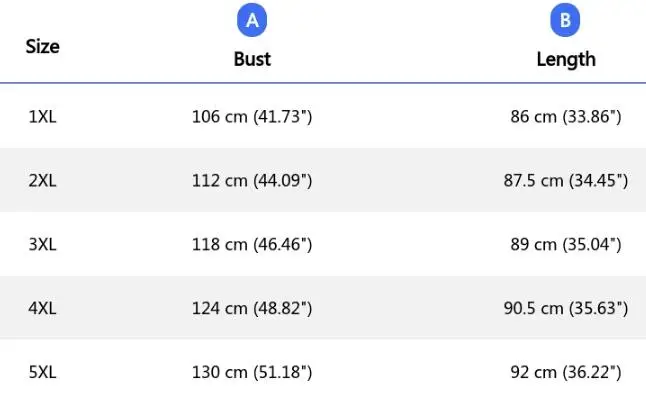
Task: Select the 87.5 cm length value
Action: 566,181
